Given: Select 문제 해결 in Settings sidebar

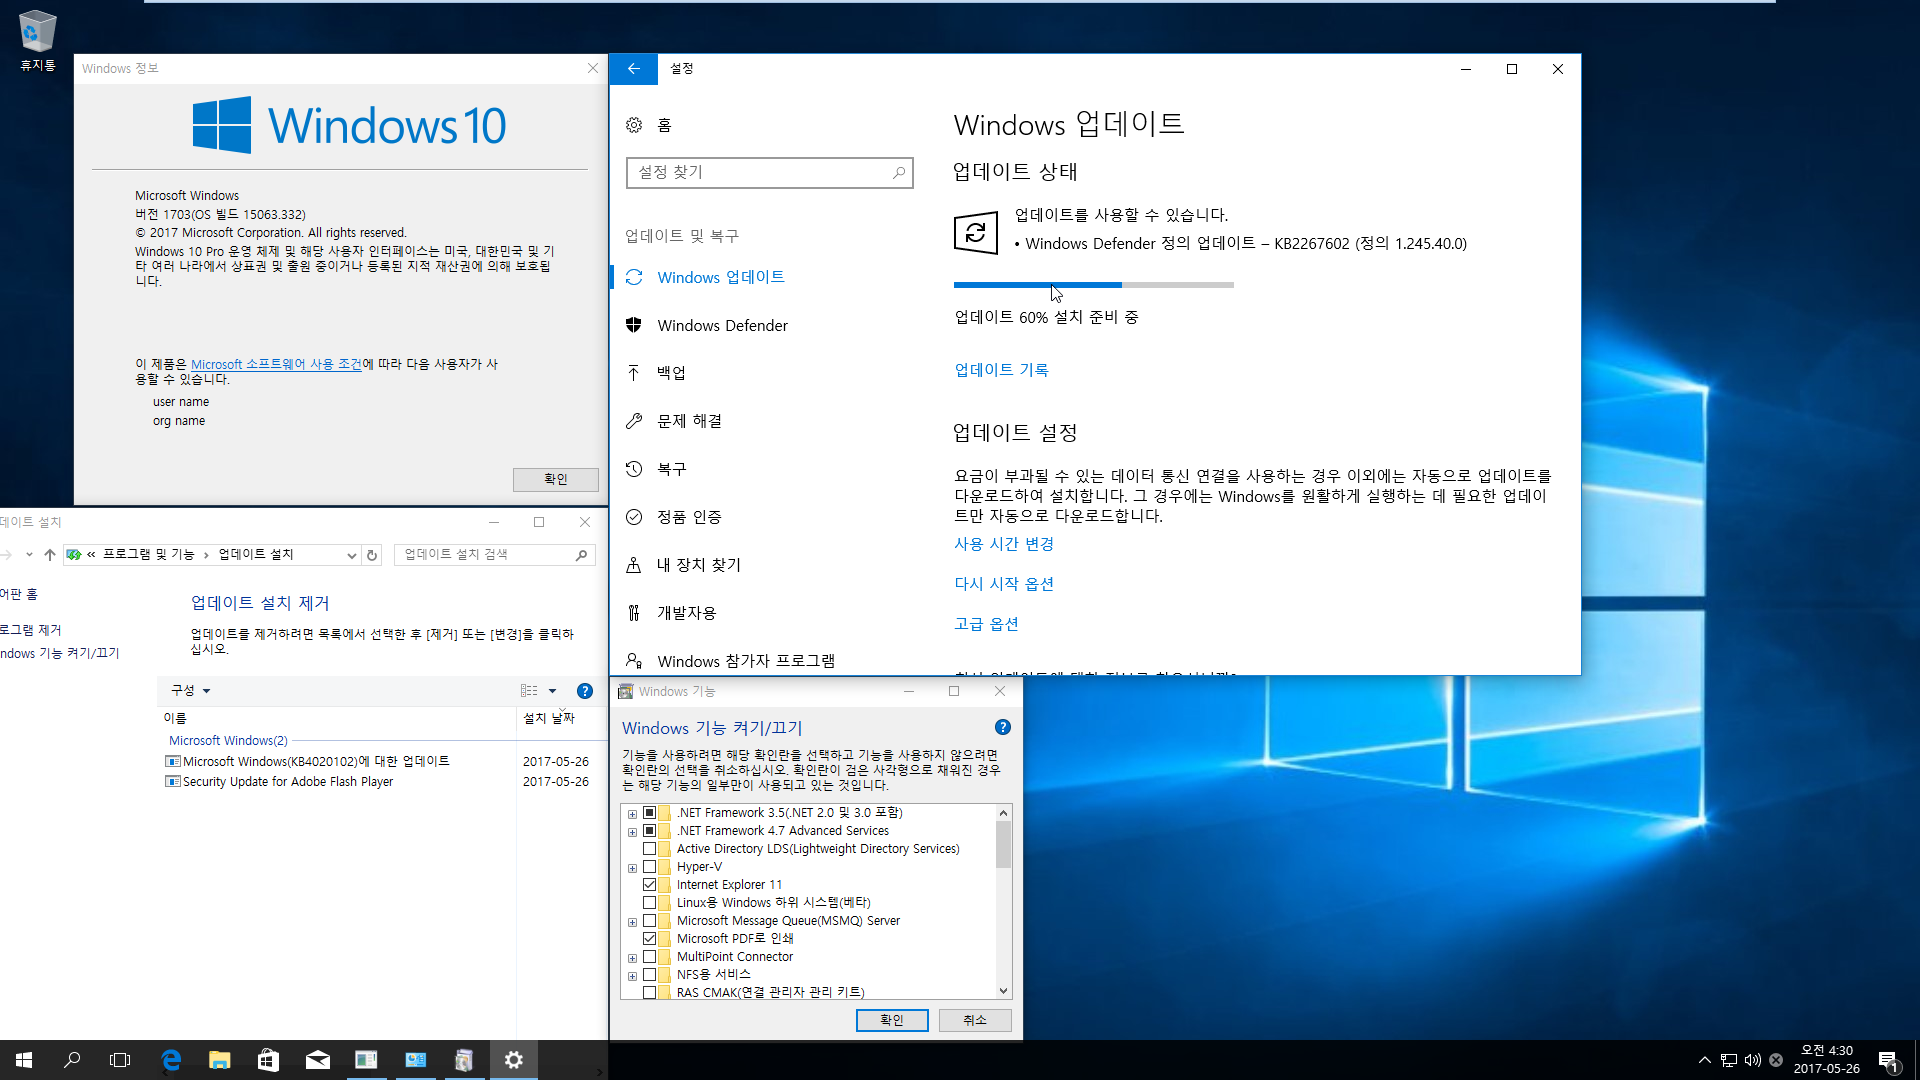Looking at the screenshot, I should (689, 421).
